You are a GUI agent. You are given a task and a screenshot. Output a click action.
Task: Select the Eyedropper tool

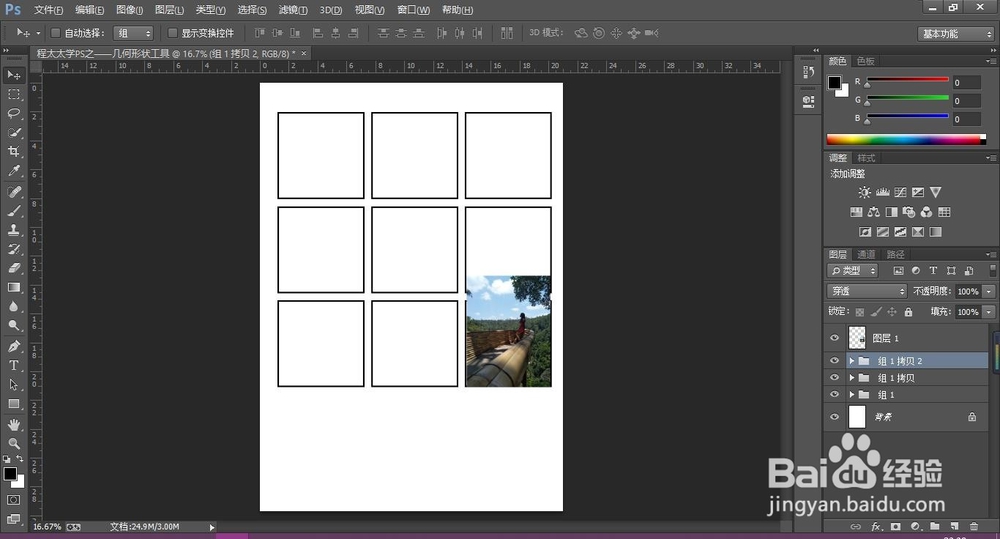click(13, 170)
